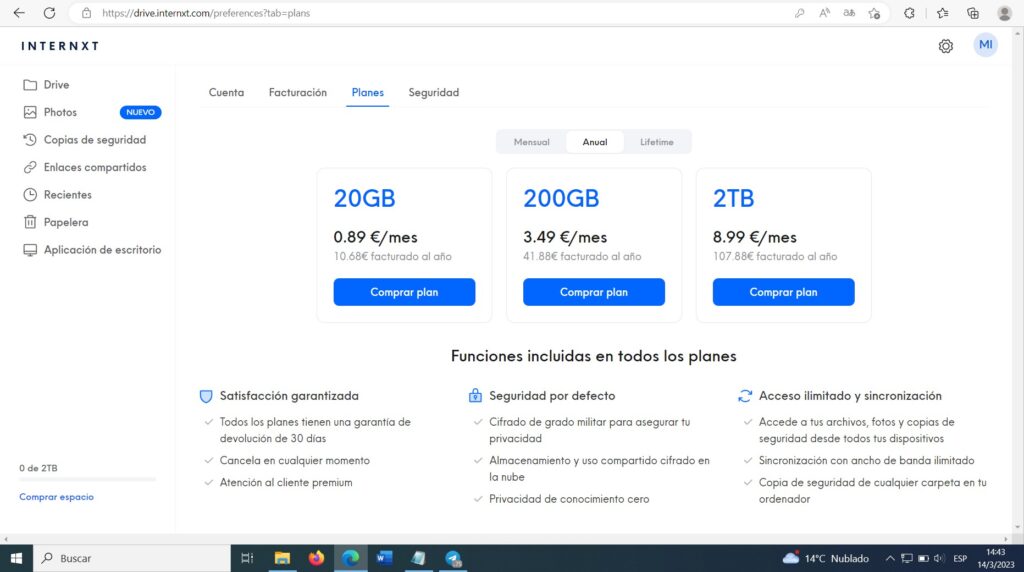Screen dimensions: 1024x572
Task: Click Comprar espacio link
Action: pos(56,497)
